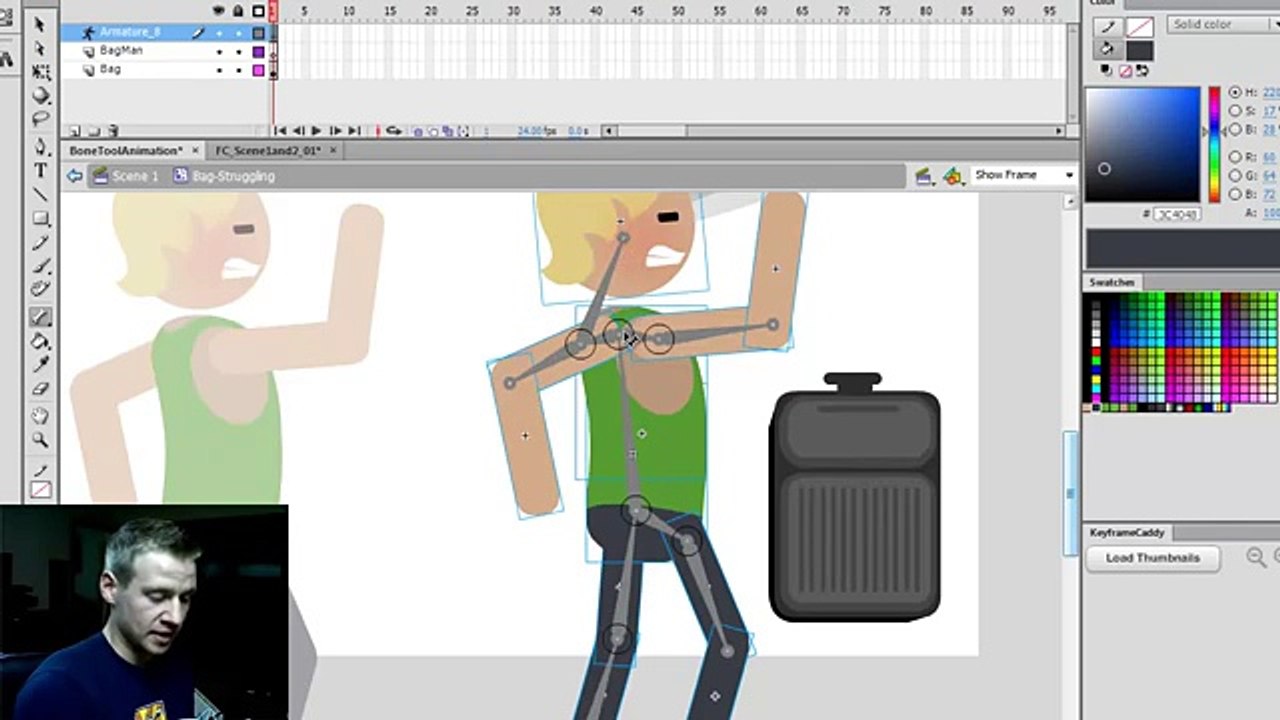This screenshot has width=1280, height=720.
Task: Open the Show Frame zoom dropdown
Action: click(x=1023, y=175)
